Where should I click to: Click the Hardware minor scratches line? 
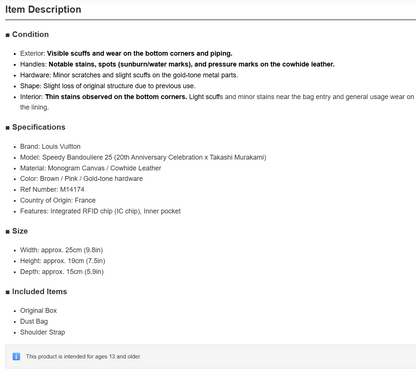[x=129, y=75]
